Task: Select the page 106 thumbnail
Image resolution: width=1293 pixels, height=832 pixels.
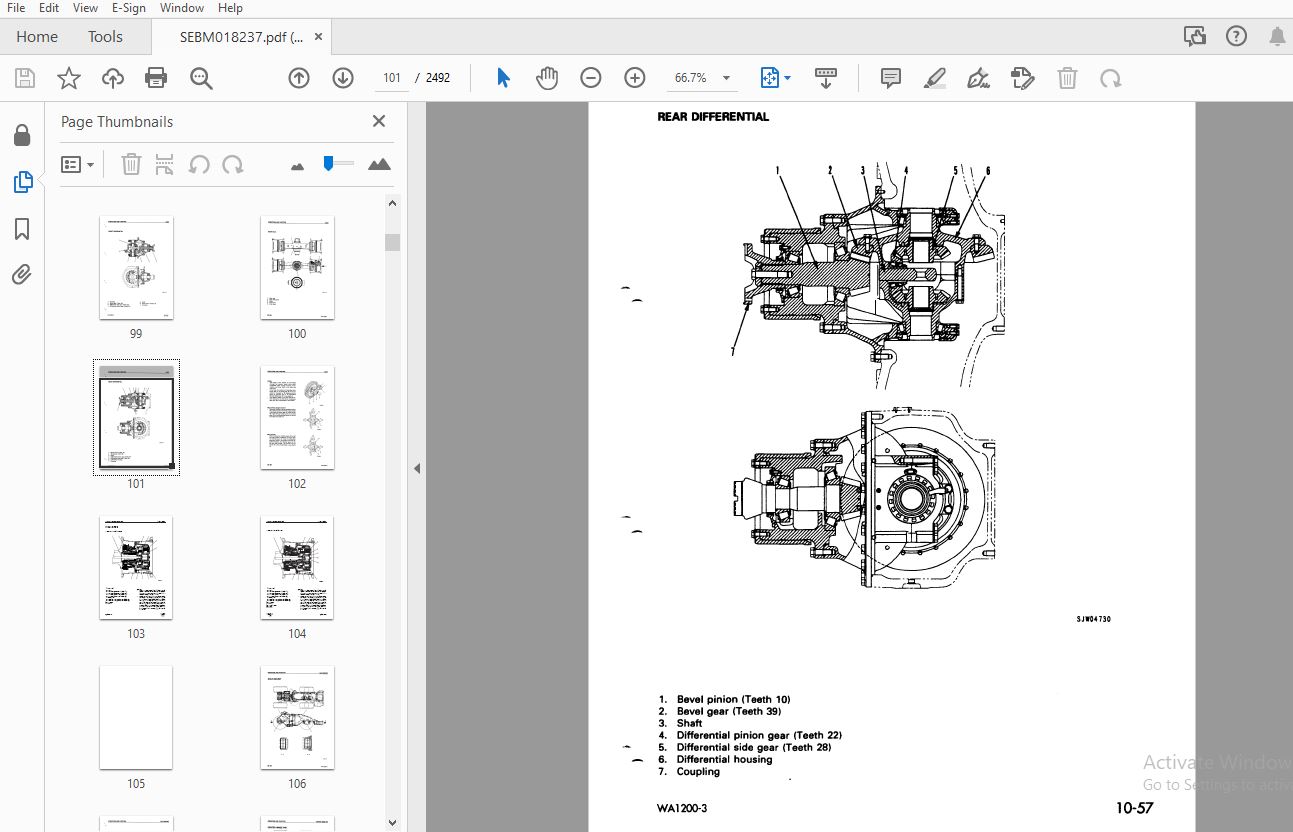Action: 297,718
